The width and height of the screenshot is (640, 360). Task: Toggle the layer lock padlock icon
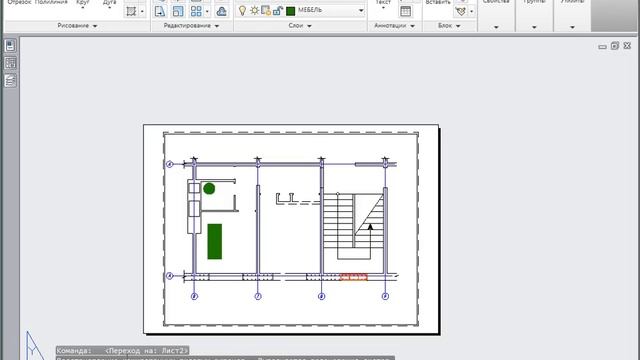pos(278,11)
